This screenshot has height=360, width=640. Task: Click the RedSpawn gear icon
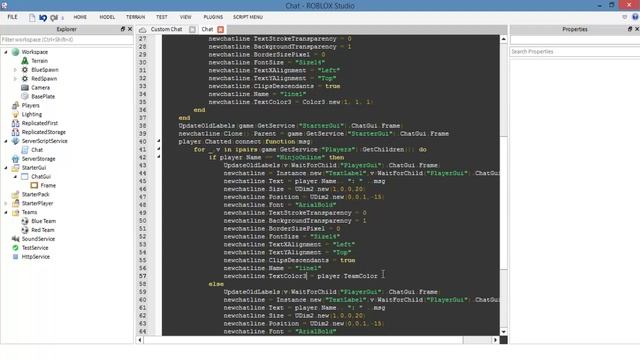(25, 79)
